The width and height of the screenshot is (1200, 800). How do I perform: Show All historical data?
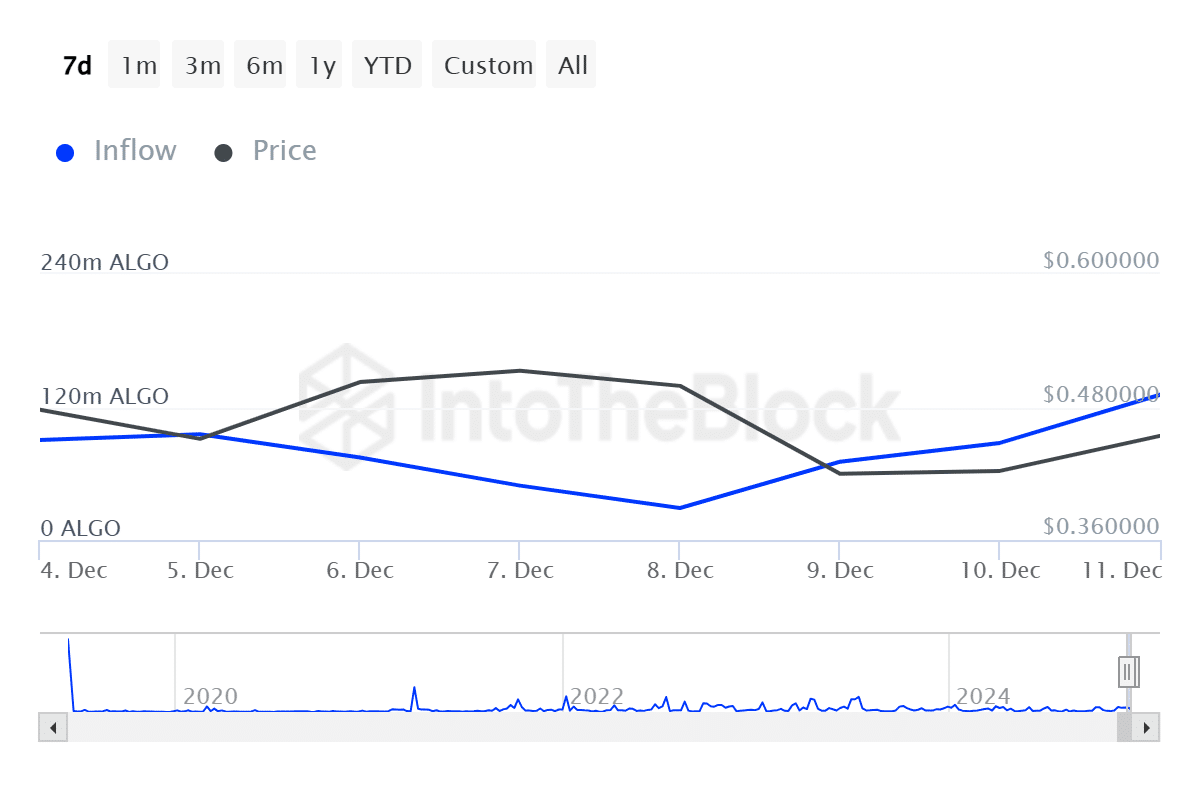[573, 66]
